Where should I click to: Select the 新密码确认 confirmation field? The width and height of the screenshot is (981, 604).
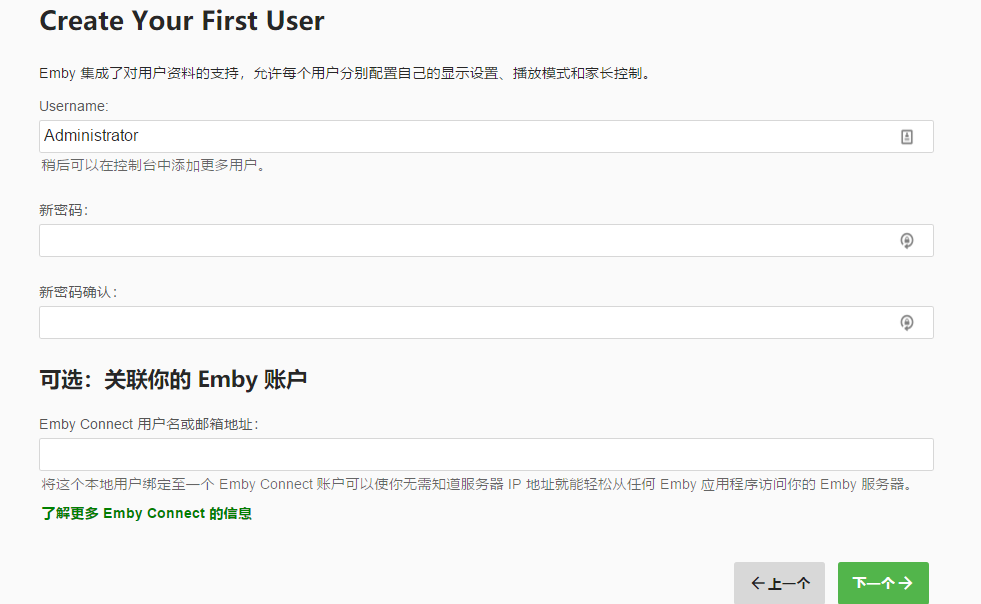(x=460, y=323)
